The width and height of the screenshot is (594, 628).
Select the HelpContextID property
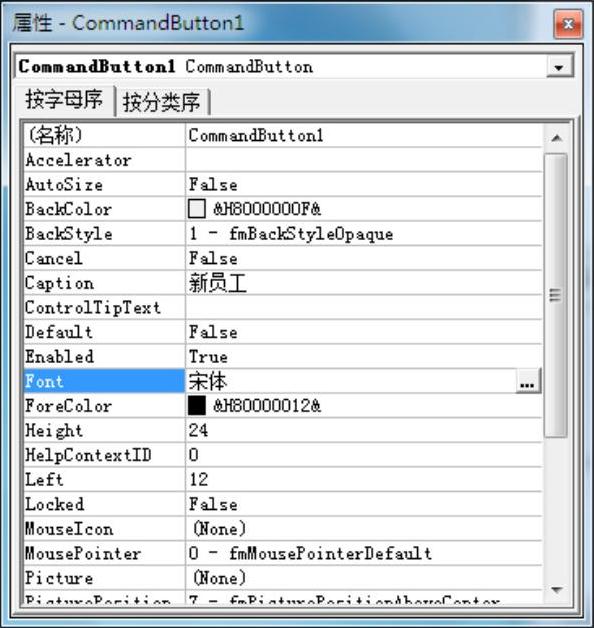coord(104,455)
